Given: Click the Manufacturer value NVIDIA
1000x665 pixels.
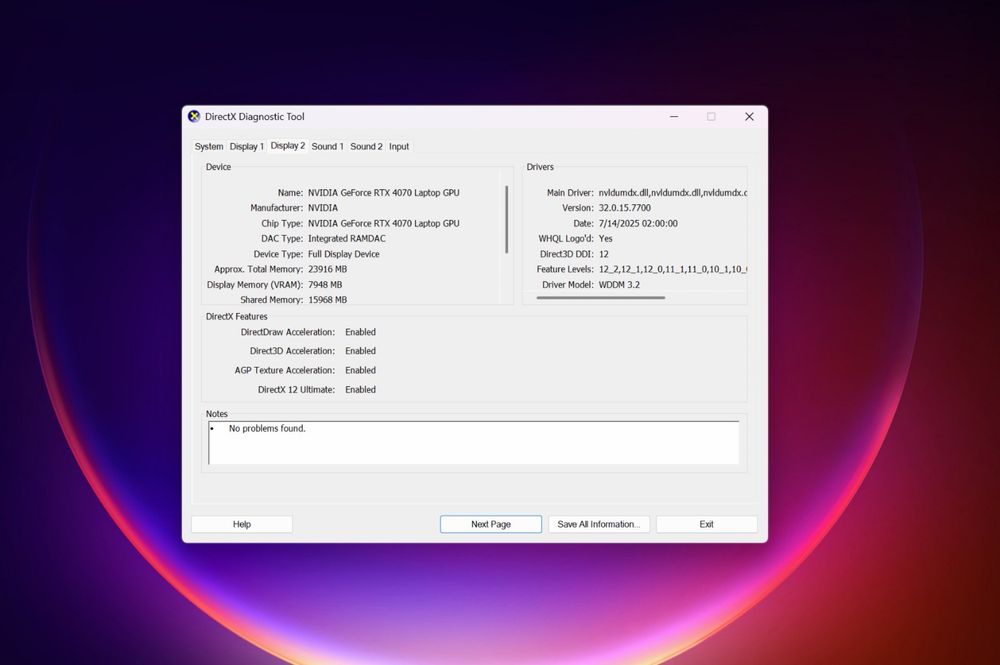Looking at the screenshot, I should 323,208.
